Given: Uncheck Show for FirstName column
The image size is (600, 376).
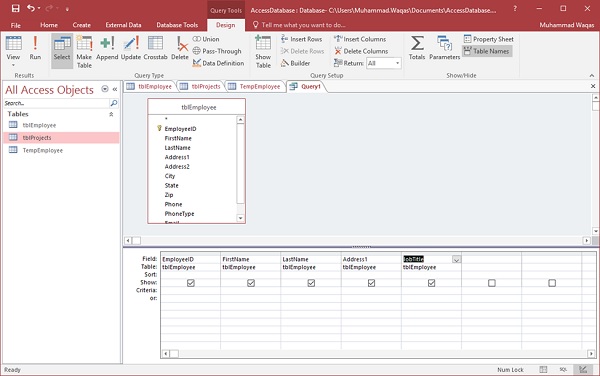Looking at the screenshot, I should pos(251,283).
